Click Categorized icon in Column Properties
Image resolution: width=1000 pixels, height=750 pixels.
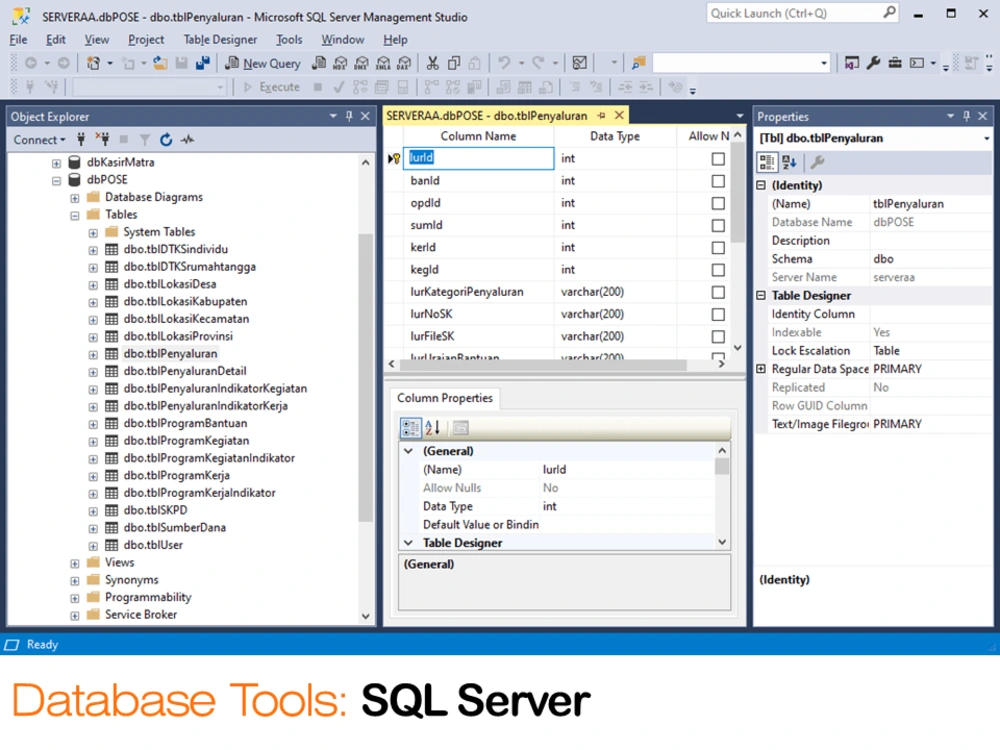410,428
